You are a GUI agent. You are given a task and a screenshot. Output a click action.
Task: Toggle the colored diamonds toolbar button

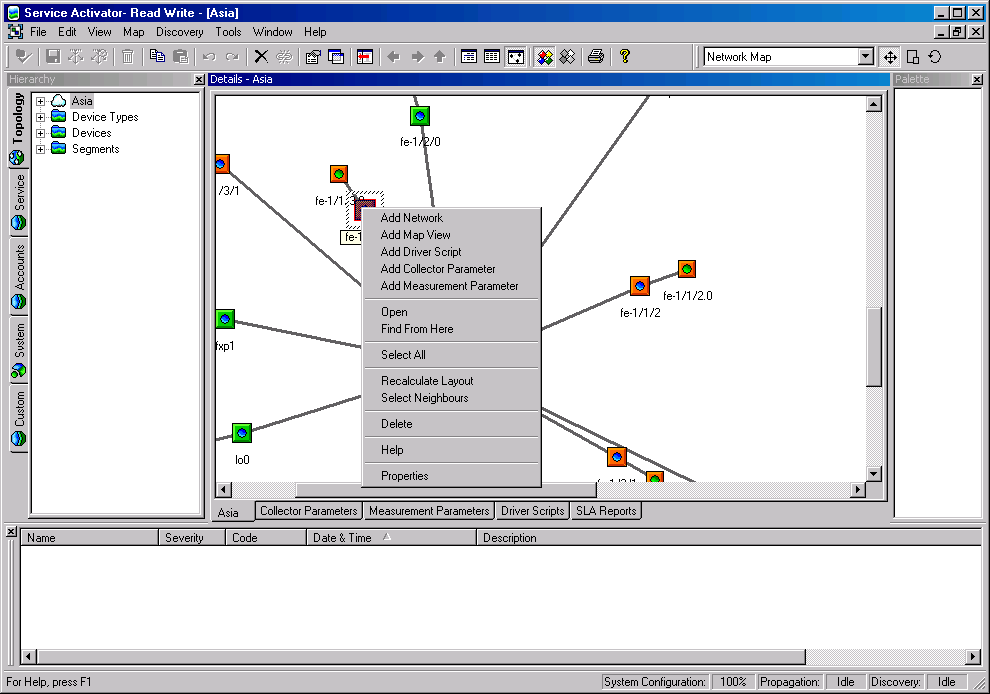[x=544, y=57]
